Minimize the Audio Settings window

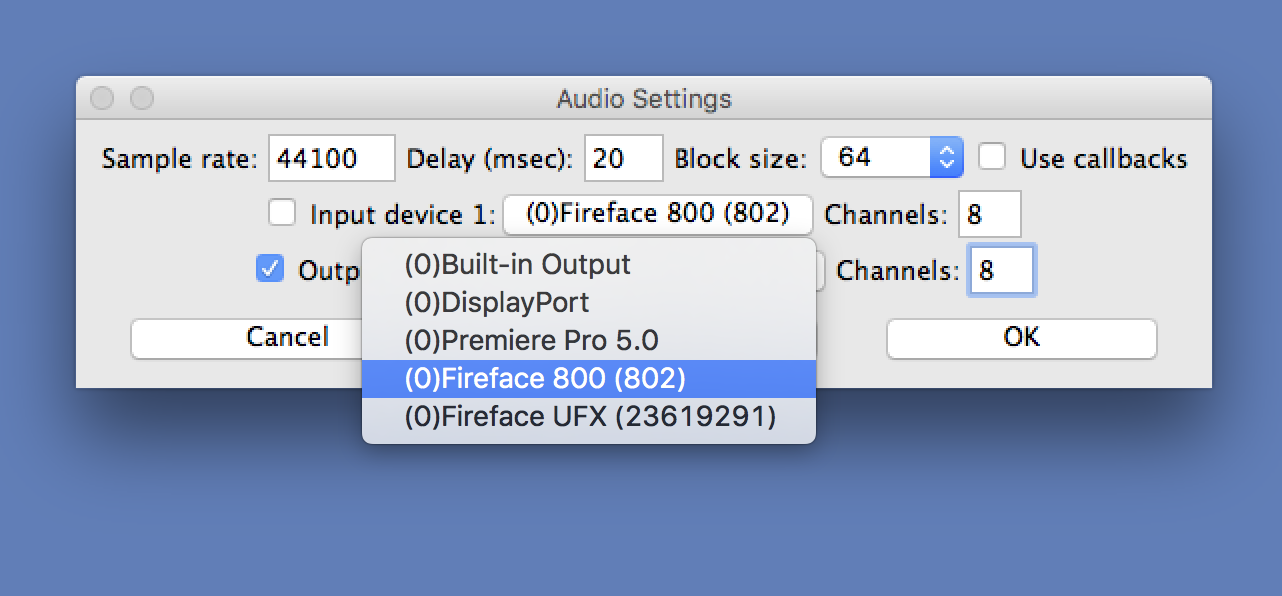point(142,98)
